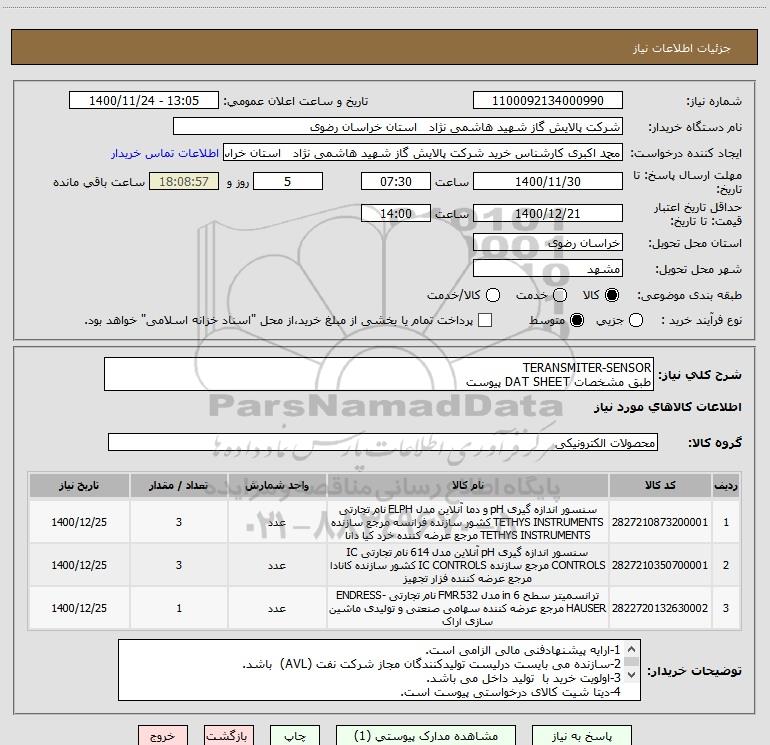Click the شماره نیاز number field
Viewport: 770px width, 745px height.
point(548,101)
